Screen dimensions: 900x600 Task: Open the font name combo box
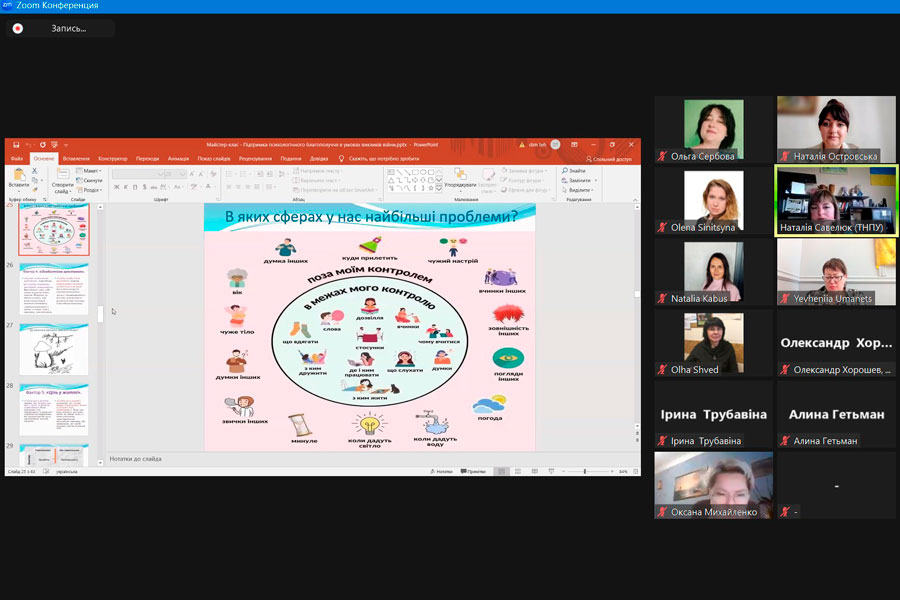click(138, 173)
